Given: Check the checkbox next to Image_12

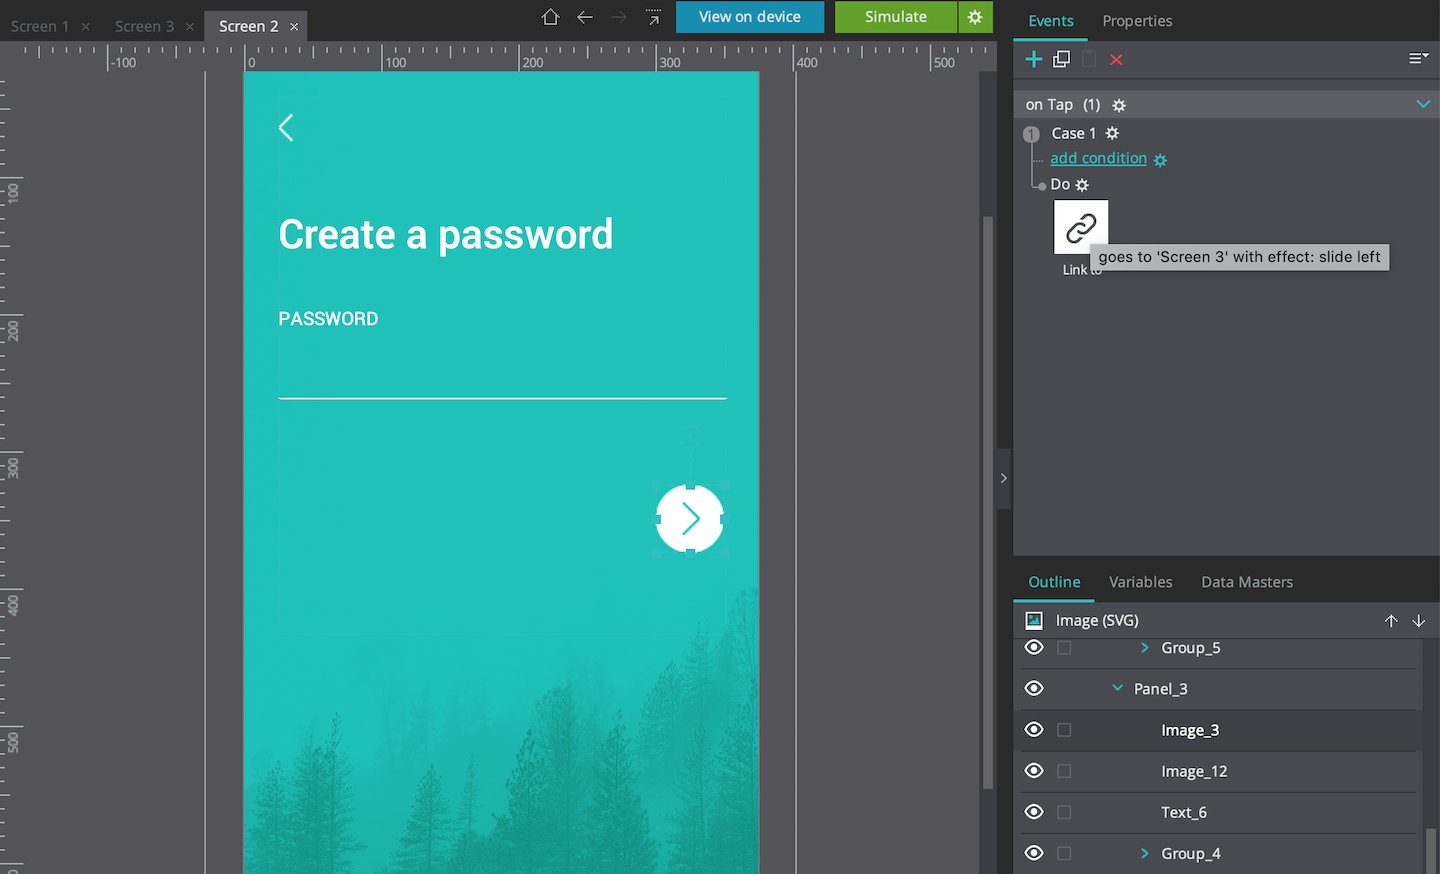Looking at the screenshot, I should click(x=1064, y=771).
